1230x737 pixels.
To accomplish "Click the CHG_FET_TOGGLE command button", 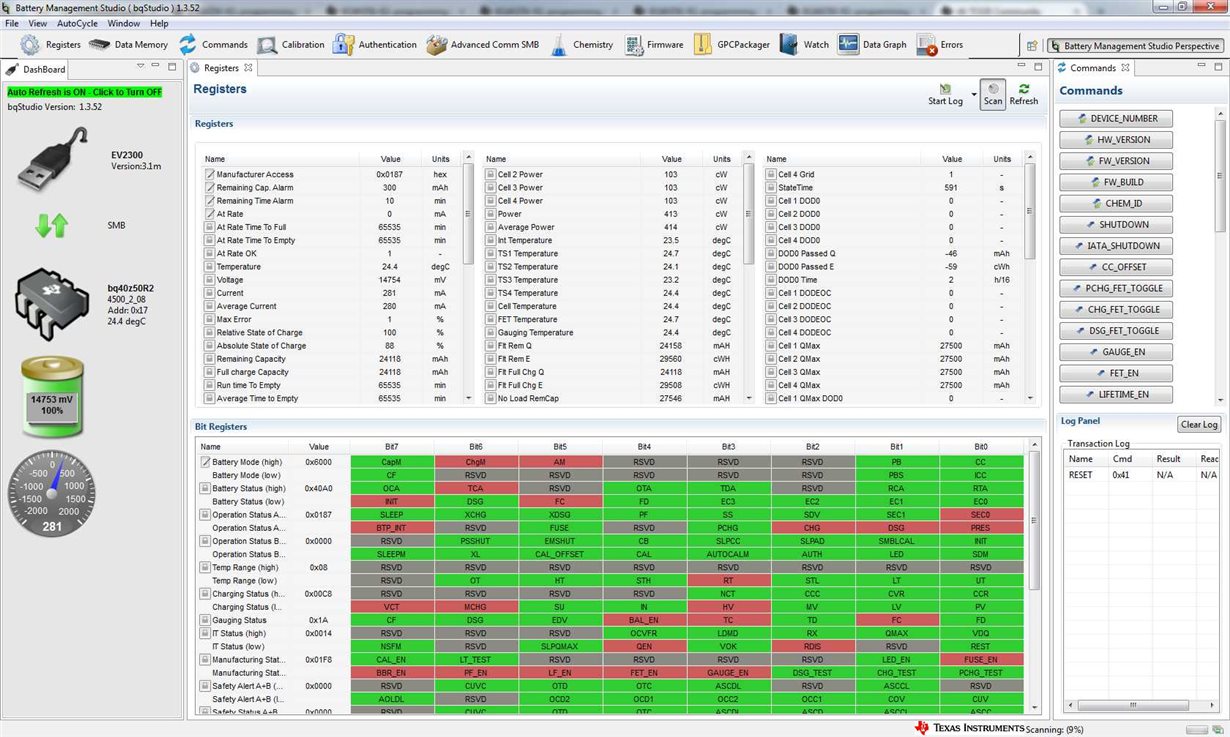I will [x=1116, y=309].
